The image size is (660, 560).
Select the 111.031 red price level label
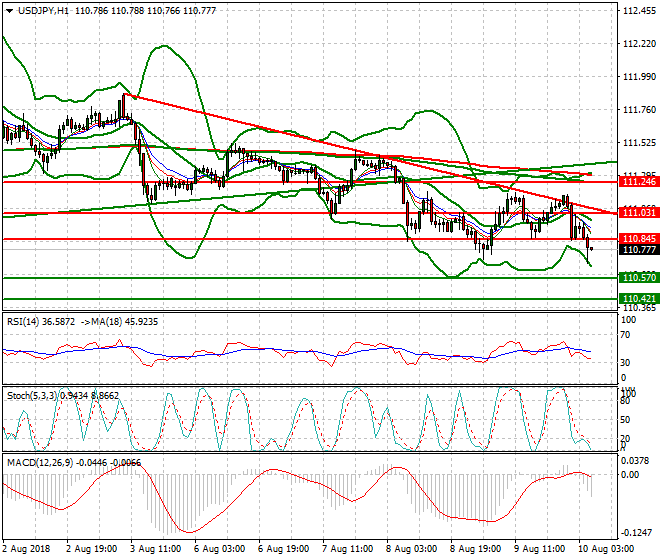[x=639, y=213]
